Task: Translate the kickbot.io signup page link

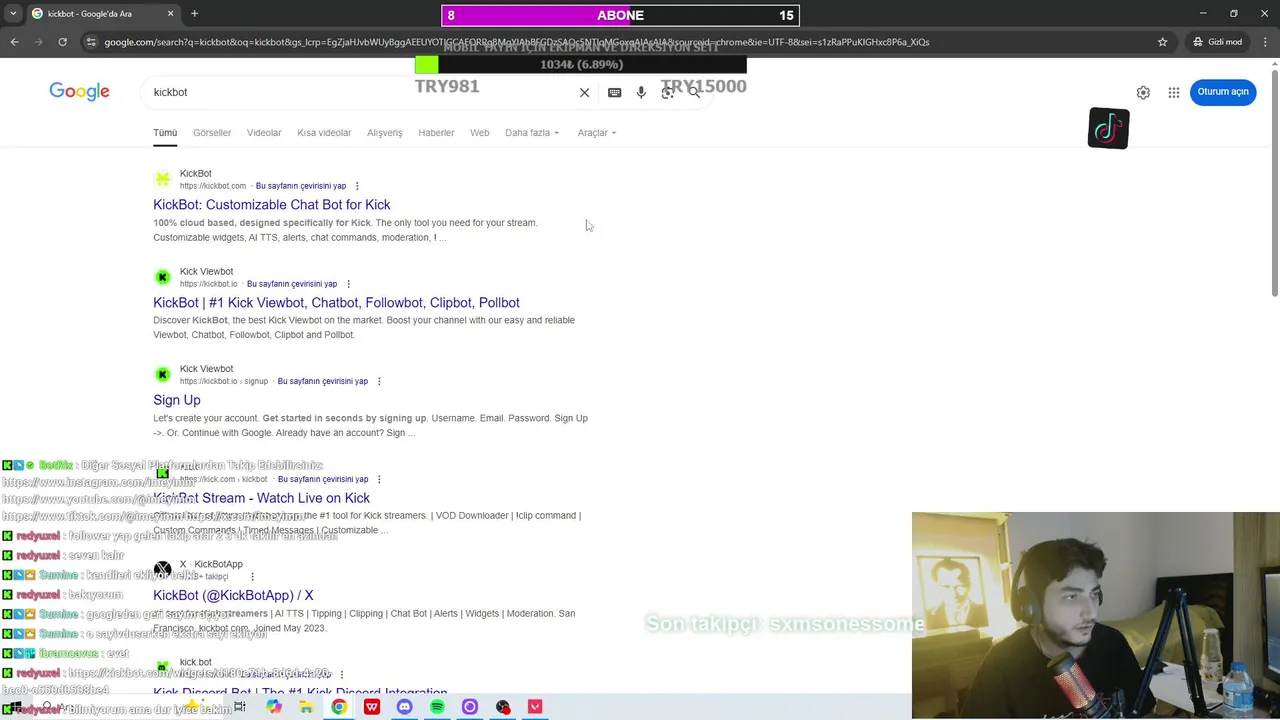Action: (323, 381)
